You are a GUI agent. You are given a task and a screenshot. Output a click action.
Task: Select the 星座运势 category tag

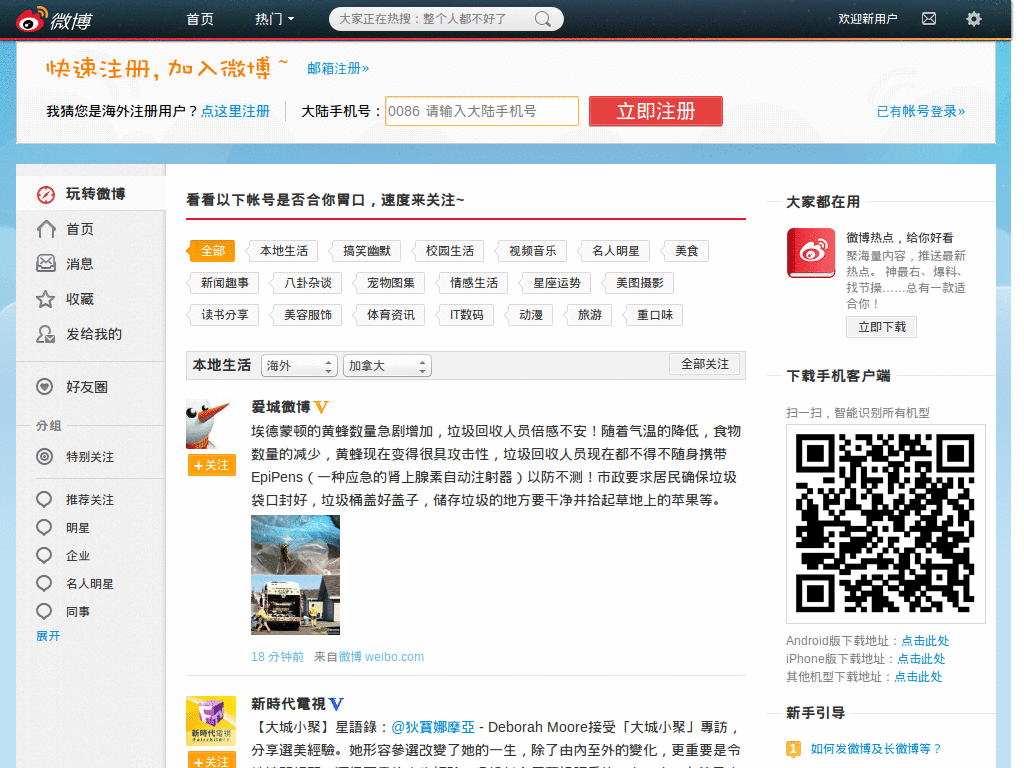pos(556,283)
